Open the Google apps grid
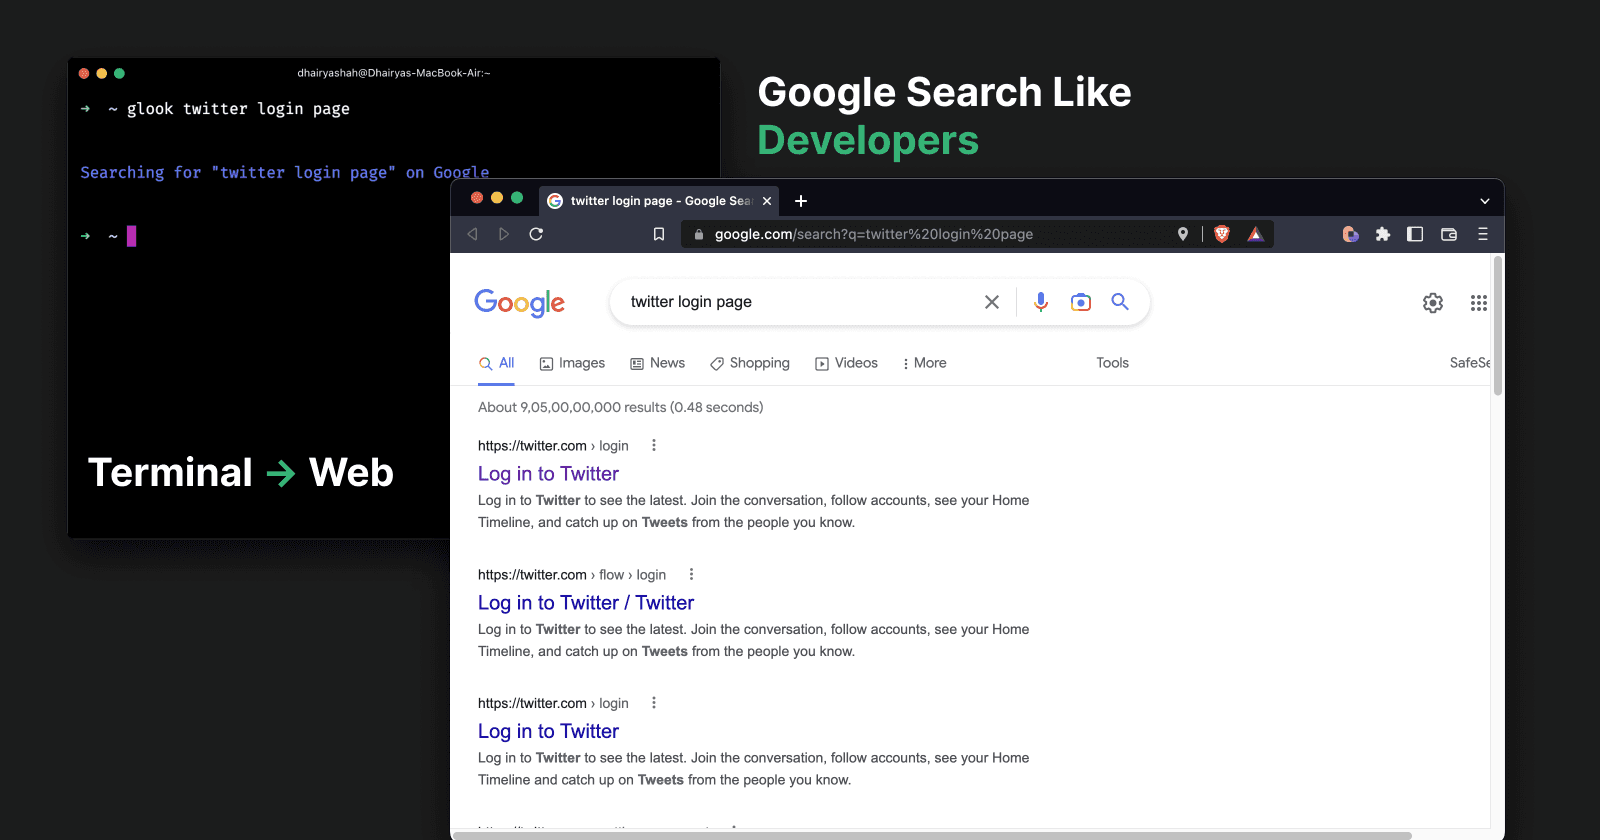The height and width of the screenshot is (840, 1600). (x=1478, y=303)
